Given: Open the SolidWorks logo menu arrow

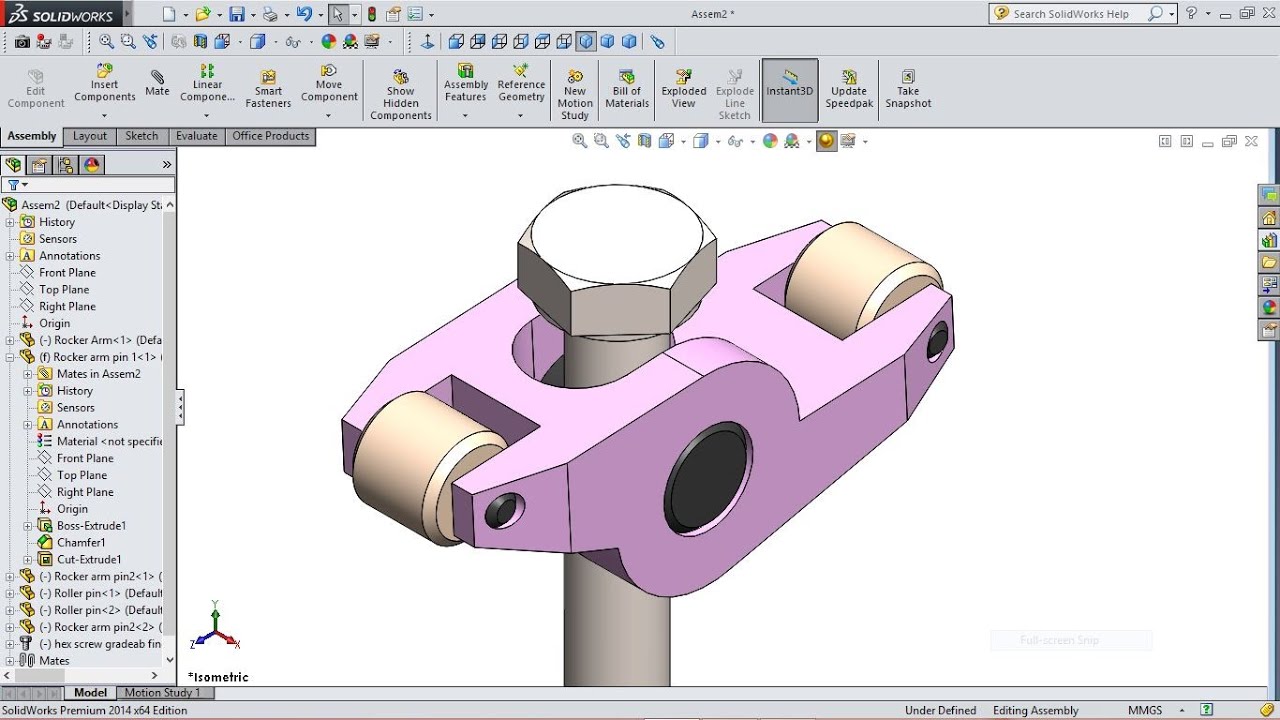Looking at the screenshot, I should click(x=126, y=15).
